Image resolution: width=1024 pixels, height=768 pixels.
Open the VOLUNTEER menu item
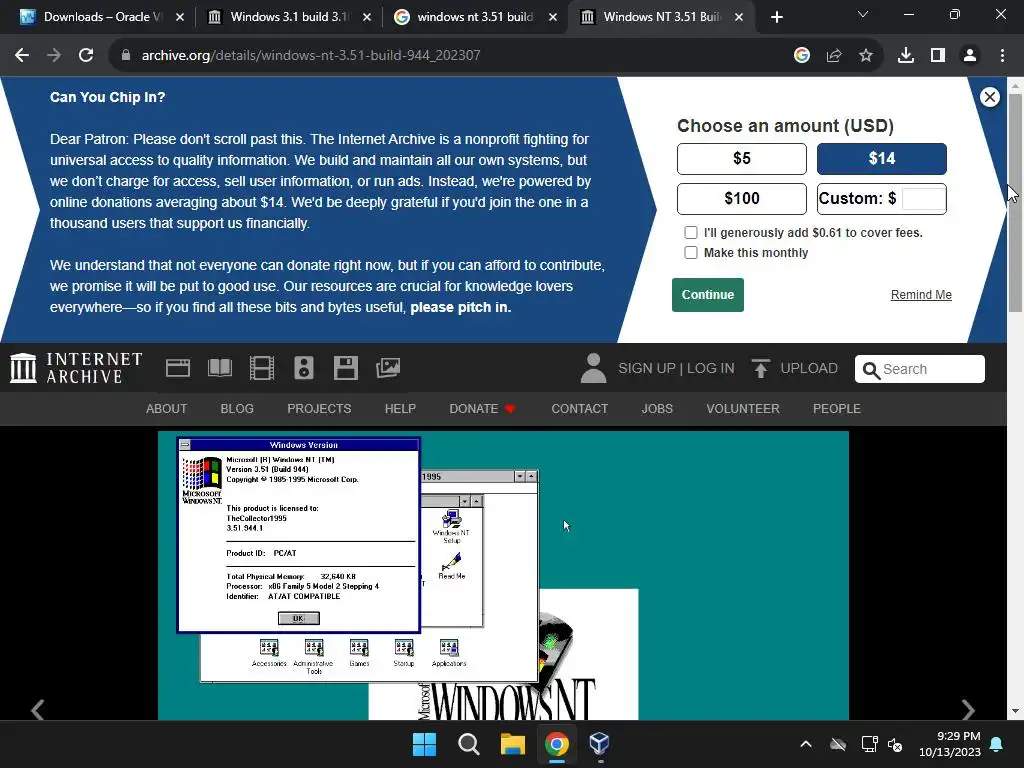(x=743, y=409)
